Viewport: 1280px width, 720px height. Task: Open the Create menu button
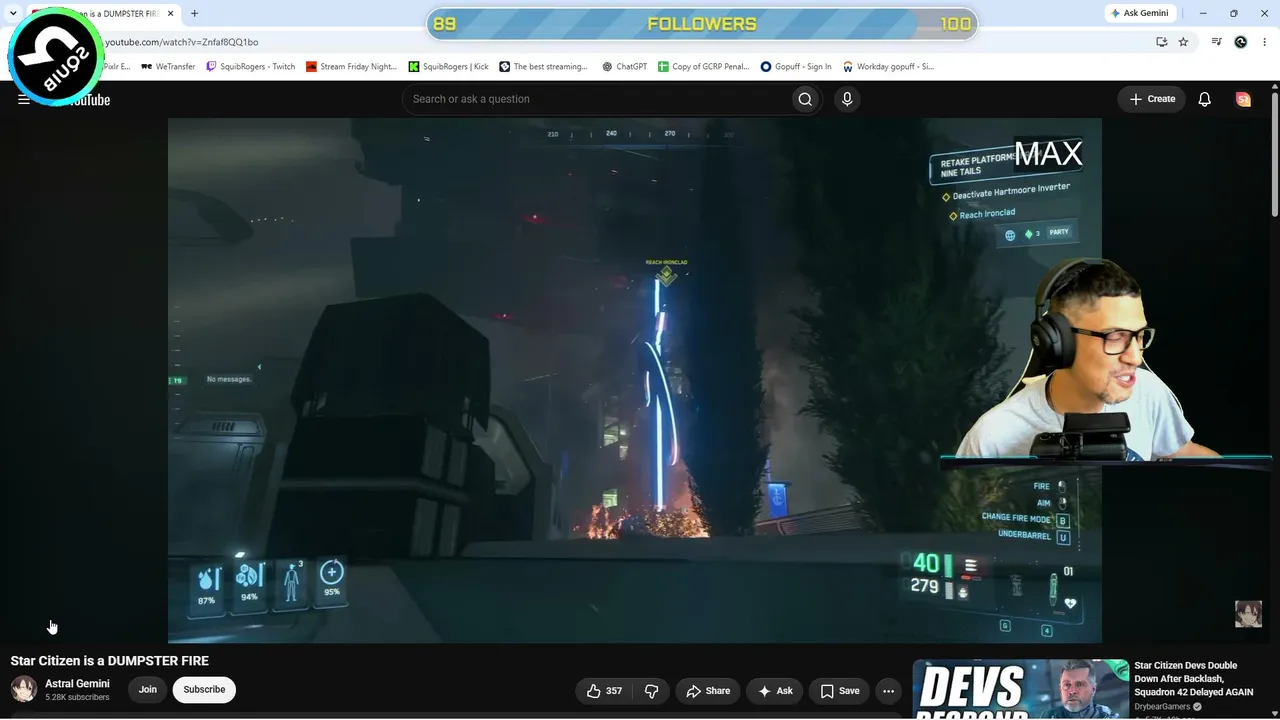(1152, 99)
